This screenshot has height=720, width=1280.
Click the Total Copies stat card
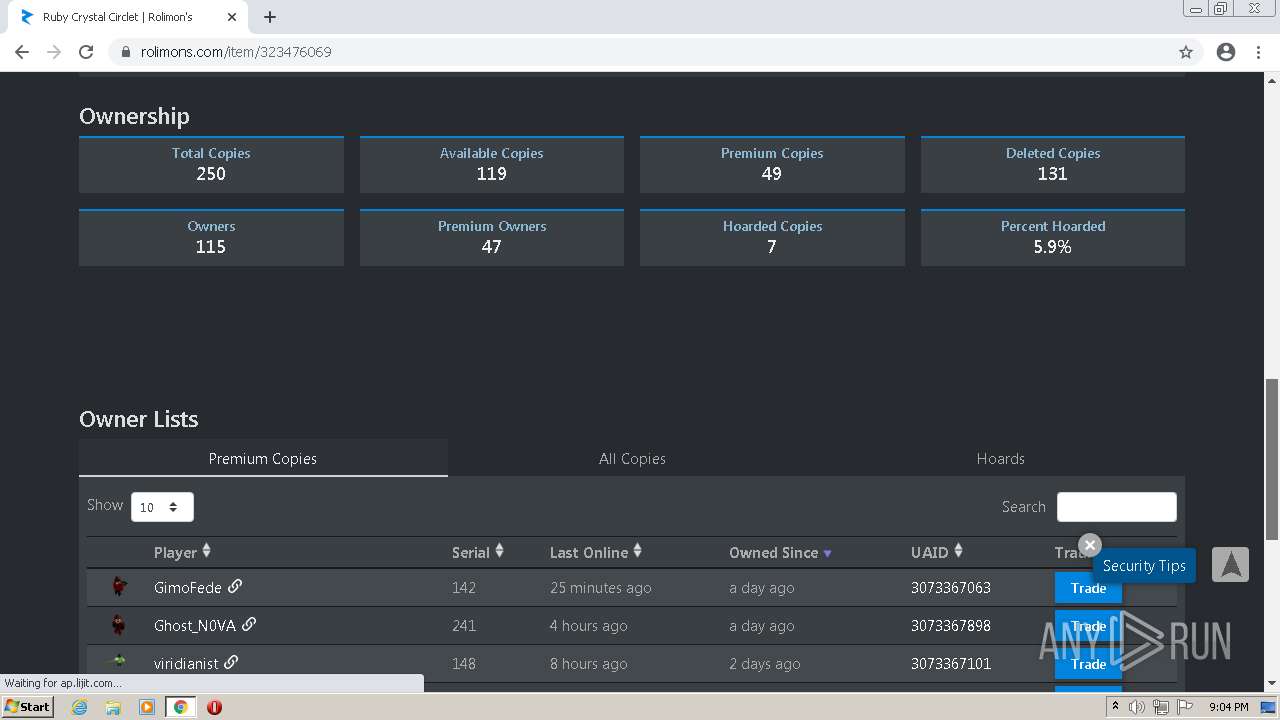click(x=211, y=165)
